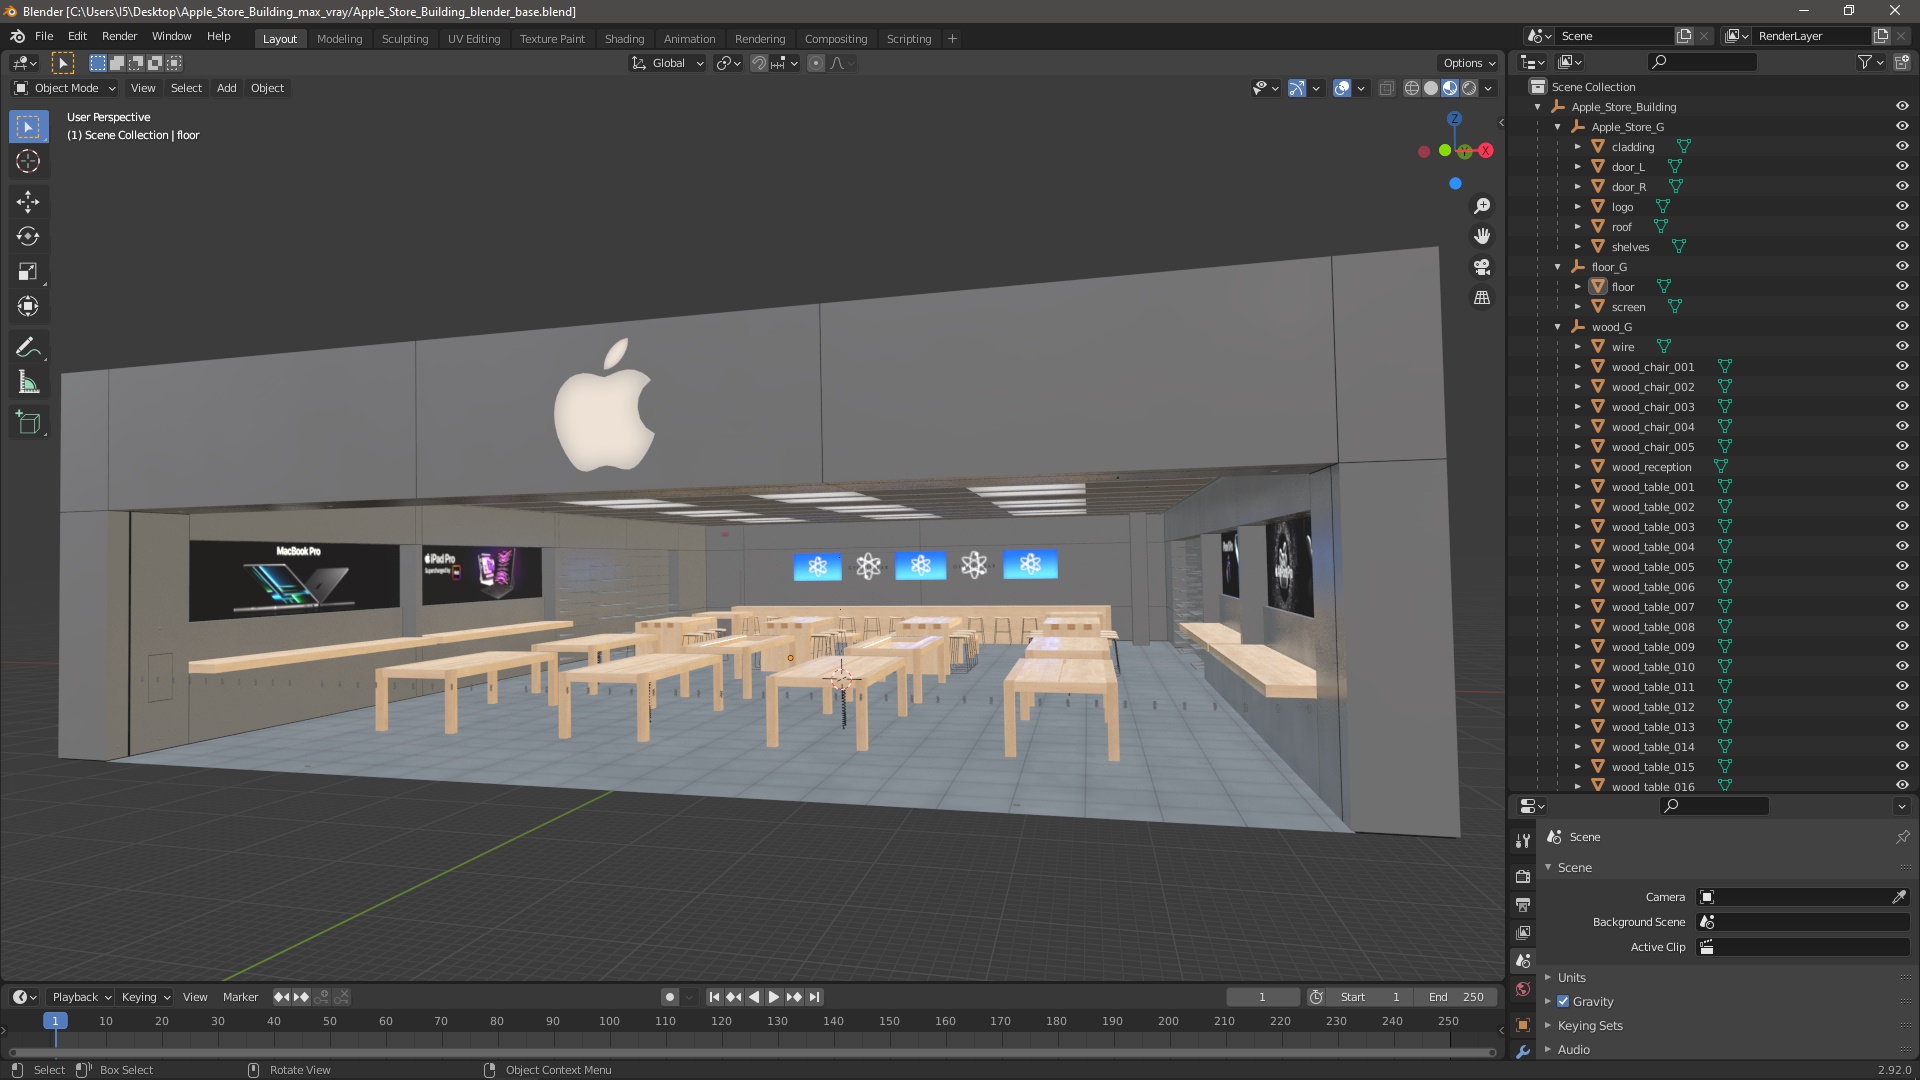The width and height of the screenshot is (1920, 1080).
Task: Switch to UV Editing workspace tab
Action: click(474, 39)
